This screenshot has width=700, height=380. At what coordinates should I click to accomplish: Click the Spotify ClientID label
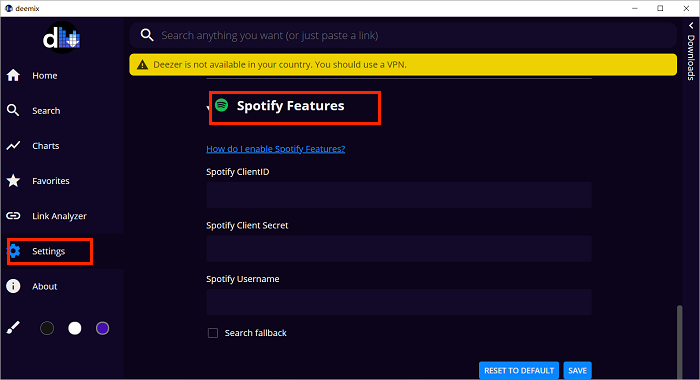[238, 172]
